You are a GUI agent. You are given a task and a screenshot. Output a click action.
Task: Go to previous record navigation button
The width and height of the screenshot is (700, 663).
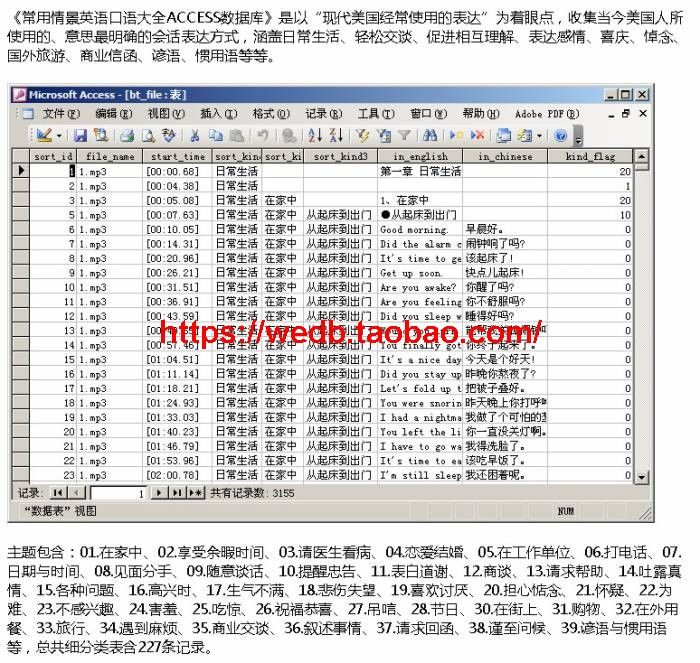[76, 492]
